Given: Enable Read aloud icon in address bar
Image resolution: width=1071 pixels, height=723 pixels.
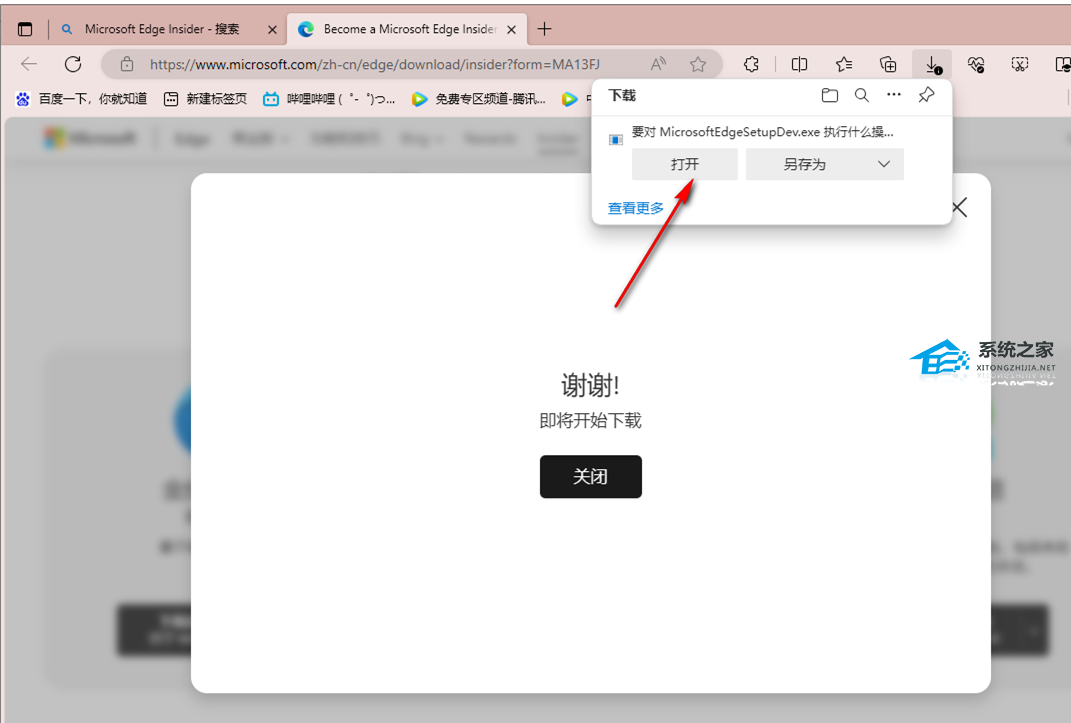Looking at the screenshot, I should pos(658,64).
